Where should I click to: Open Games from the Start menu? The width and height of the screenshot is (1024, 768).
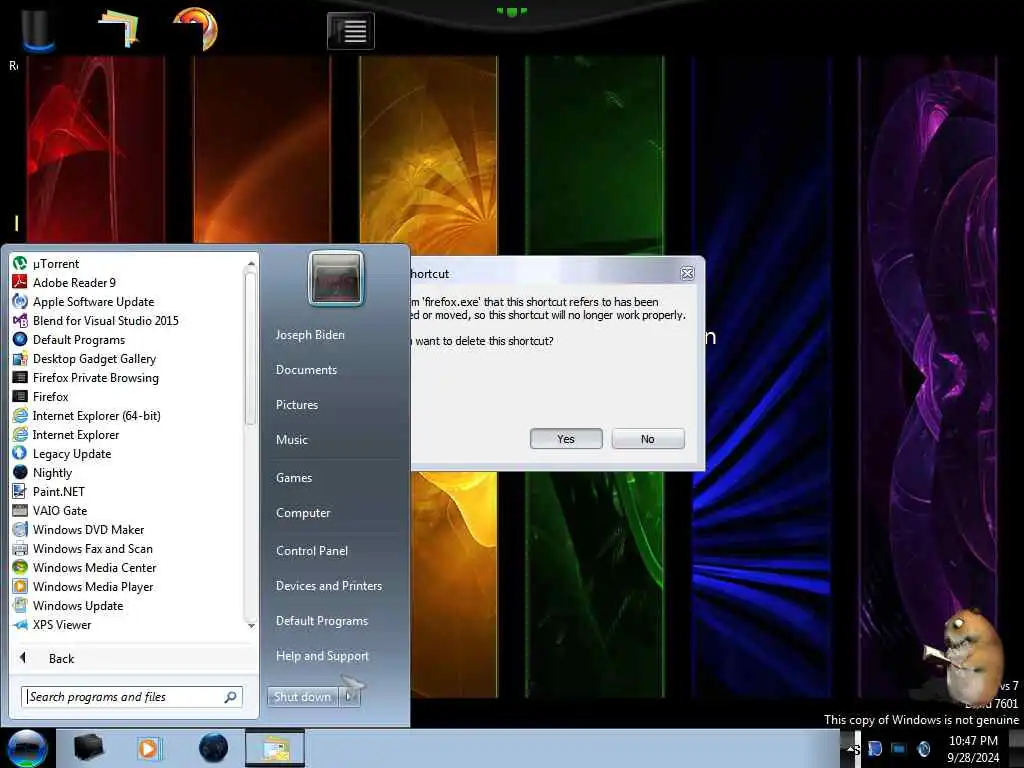point(294,477)
